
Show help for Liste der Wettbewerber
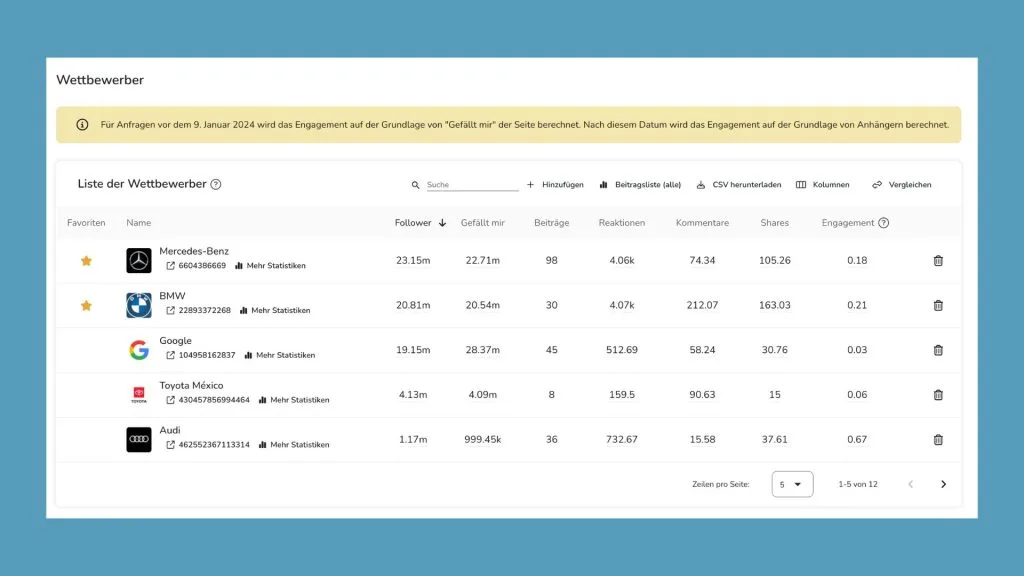pyautogui.click(x=216, y=184)
